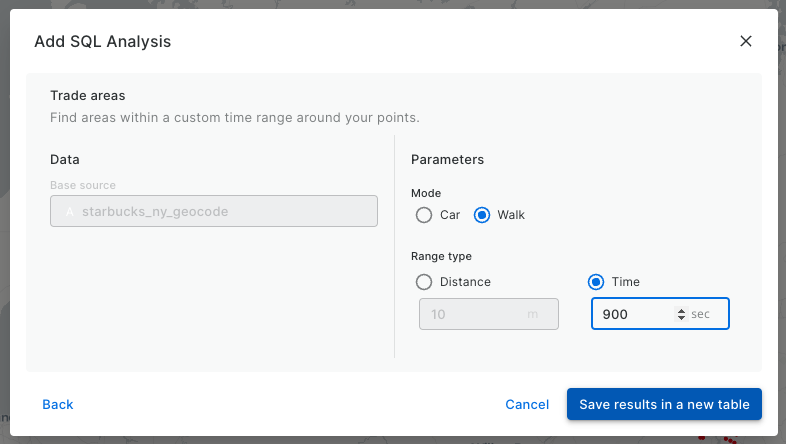Click the Trade areas heading
The image size is (786, 444).
pos(88,96)
